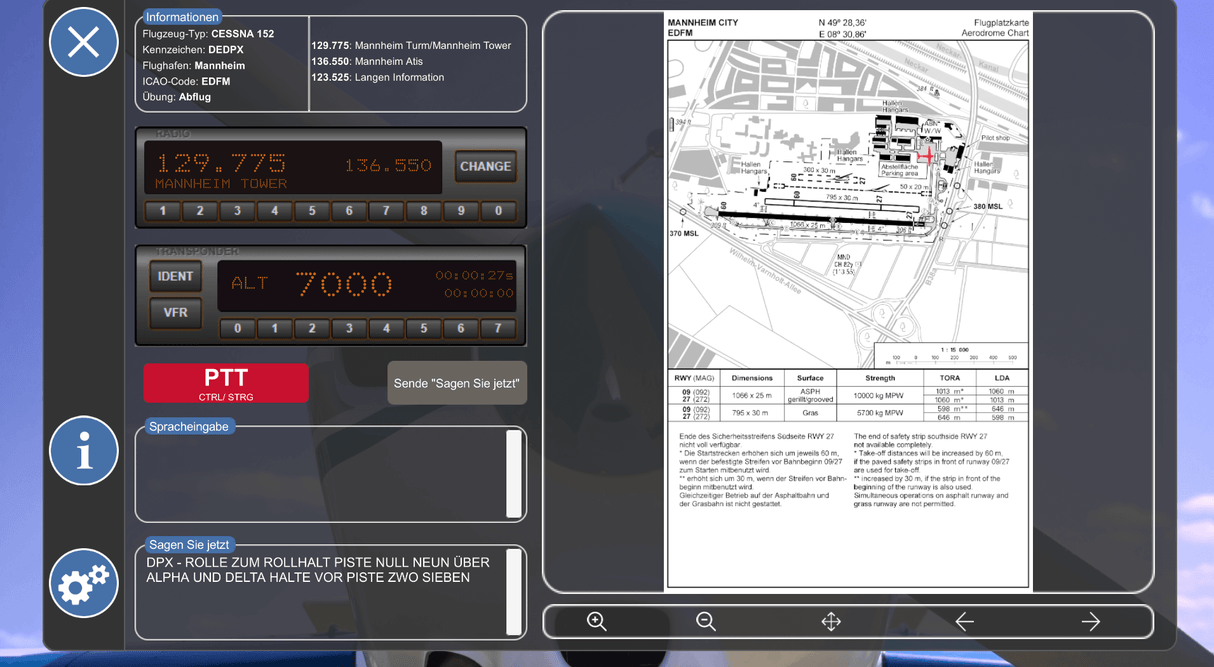Click the pan/move chart arrows icon
The width and height of the screenshot is (1214, 667).
(831, 622)
